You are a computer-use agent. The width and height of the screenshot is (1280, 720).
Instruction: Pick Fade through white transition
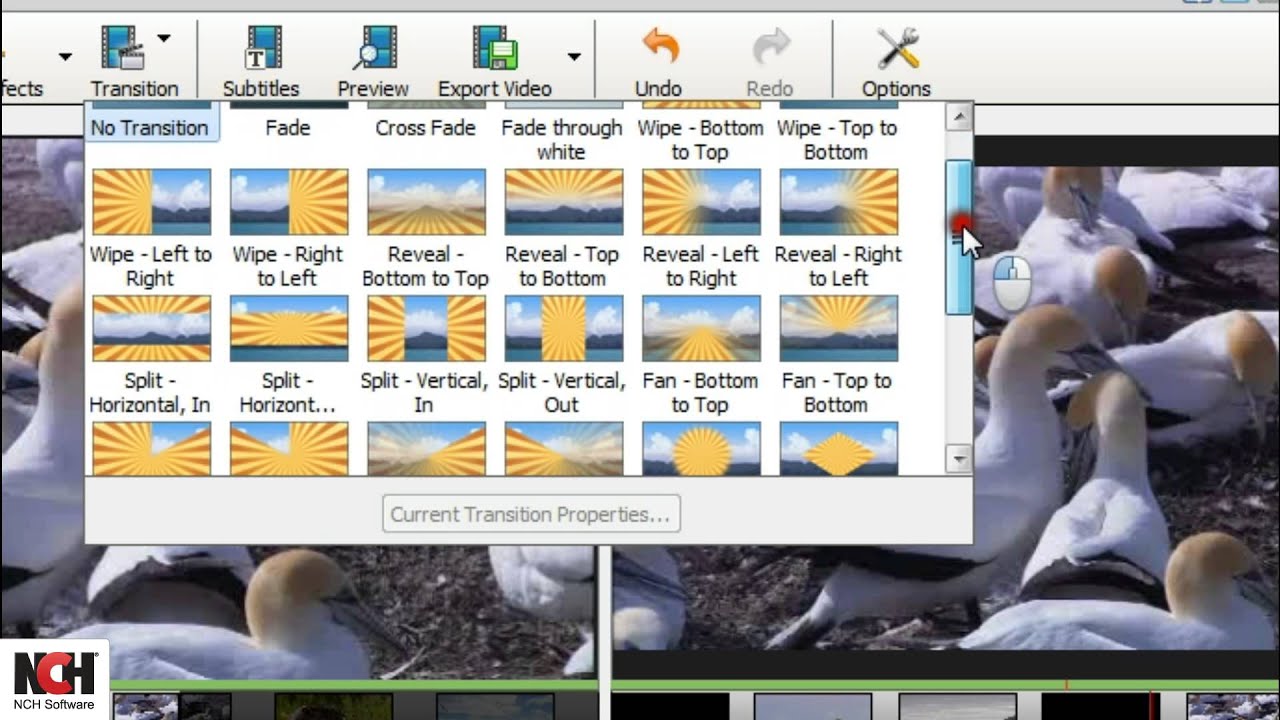(562, 140)
